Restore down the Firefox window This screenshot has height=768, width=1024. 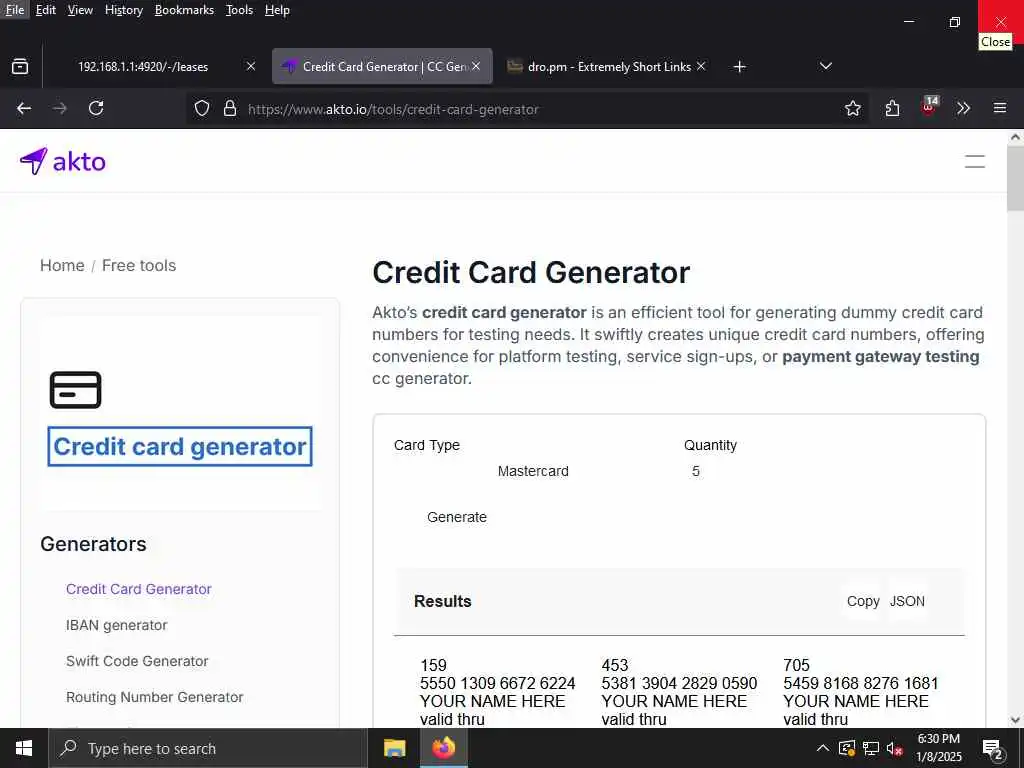[955, 22]
